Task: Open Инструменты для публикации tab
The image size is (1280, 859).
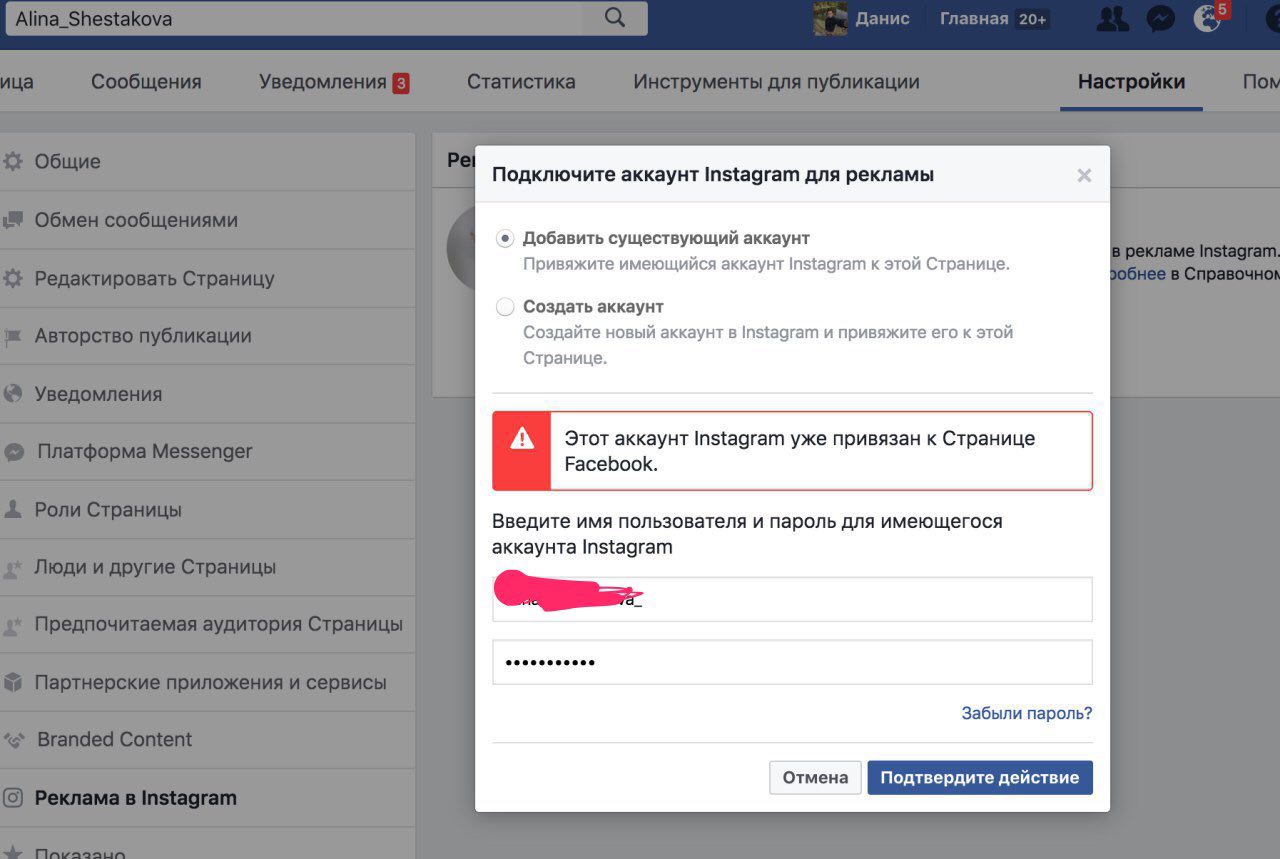Action: pos(776,82)
